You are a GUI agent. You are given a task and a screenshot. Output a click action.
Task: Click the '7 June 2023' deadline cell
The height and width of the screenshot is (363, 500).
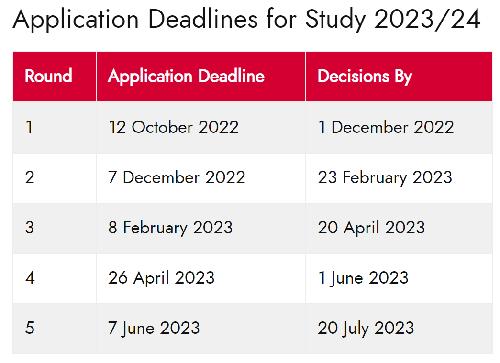coord(201,328)
